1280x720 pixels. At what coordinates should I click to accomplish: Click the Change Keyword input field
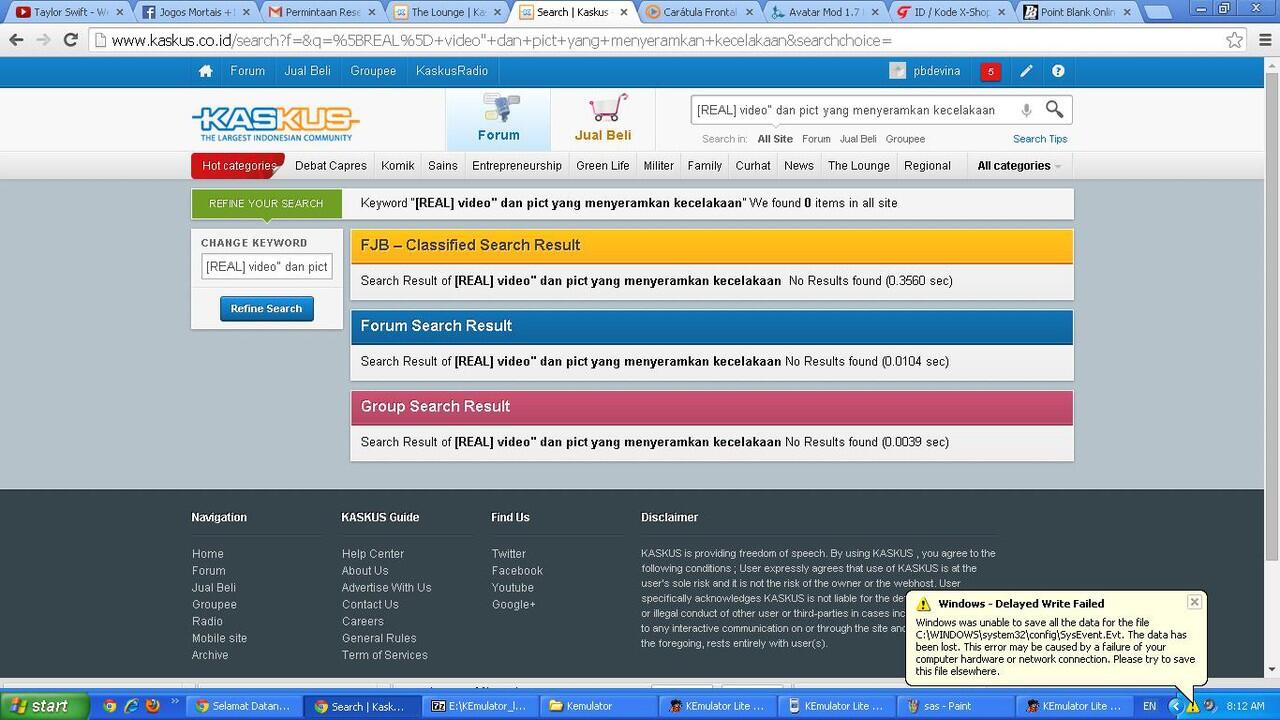(267, 266)
